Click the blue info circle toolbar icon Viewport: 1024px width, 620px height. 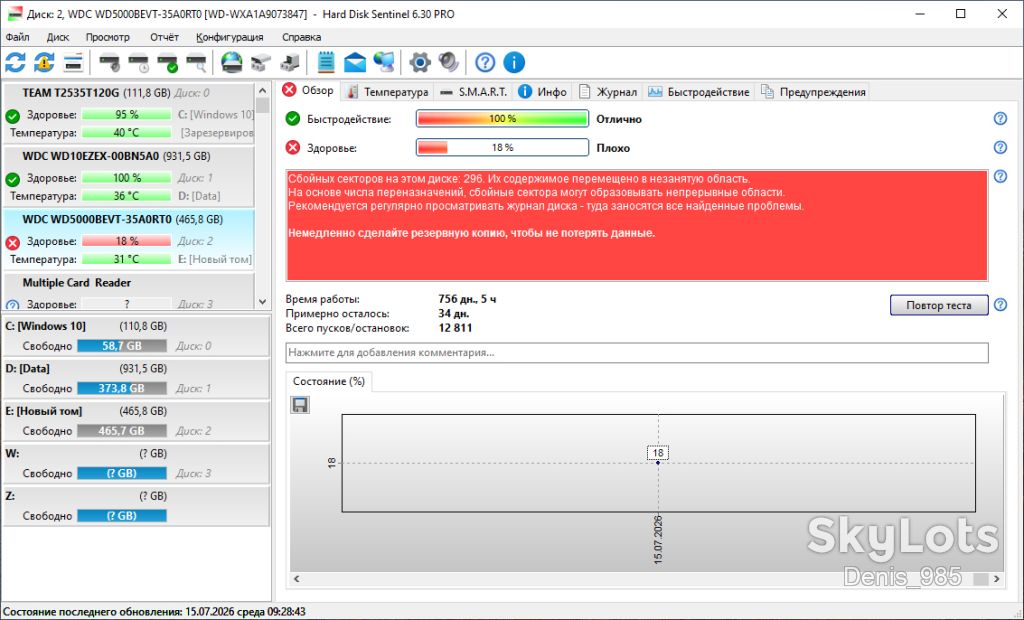click(514, 63)
